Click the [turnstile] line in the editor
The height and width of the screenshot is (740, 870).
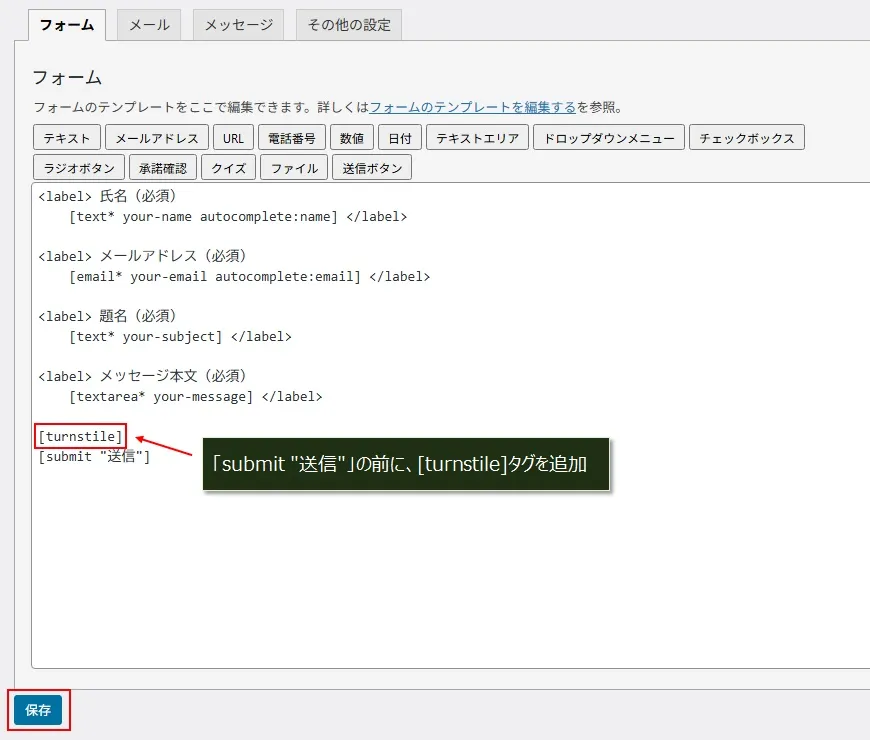coord(80,437)
